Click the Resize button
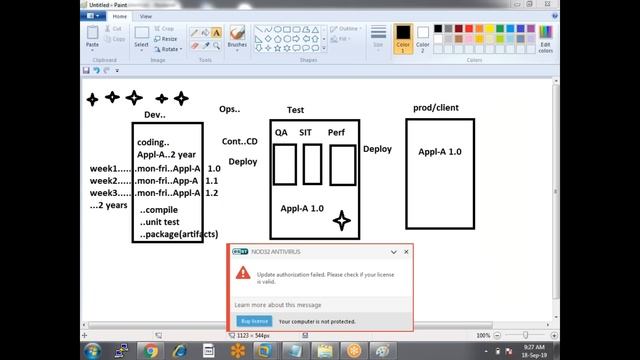 pos(166,39)
